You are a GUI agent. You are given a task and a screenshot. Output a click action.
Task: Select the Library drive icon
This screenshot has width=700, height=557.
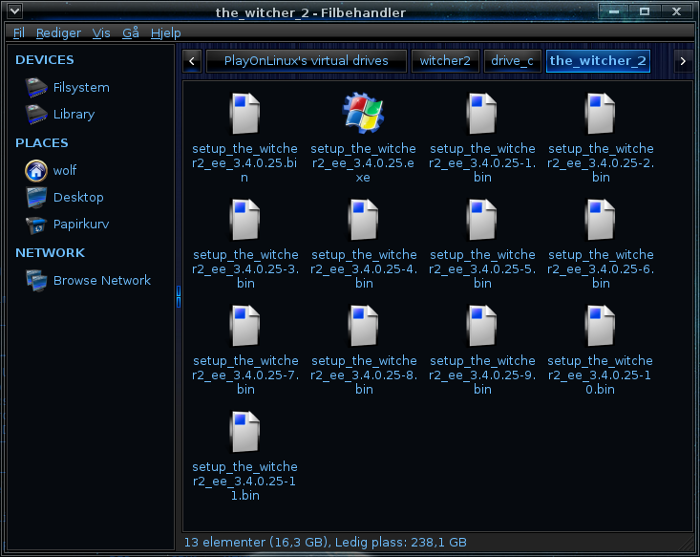click(36, 114)
